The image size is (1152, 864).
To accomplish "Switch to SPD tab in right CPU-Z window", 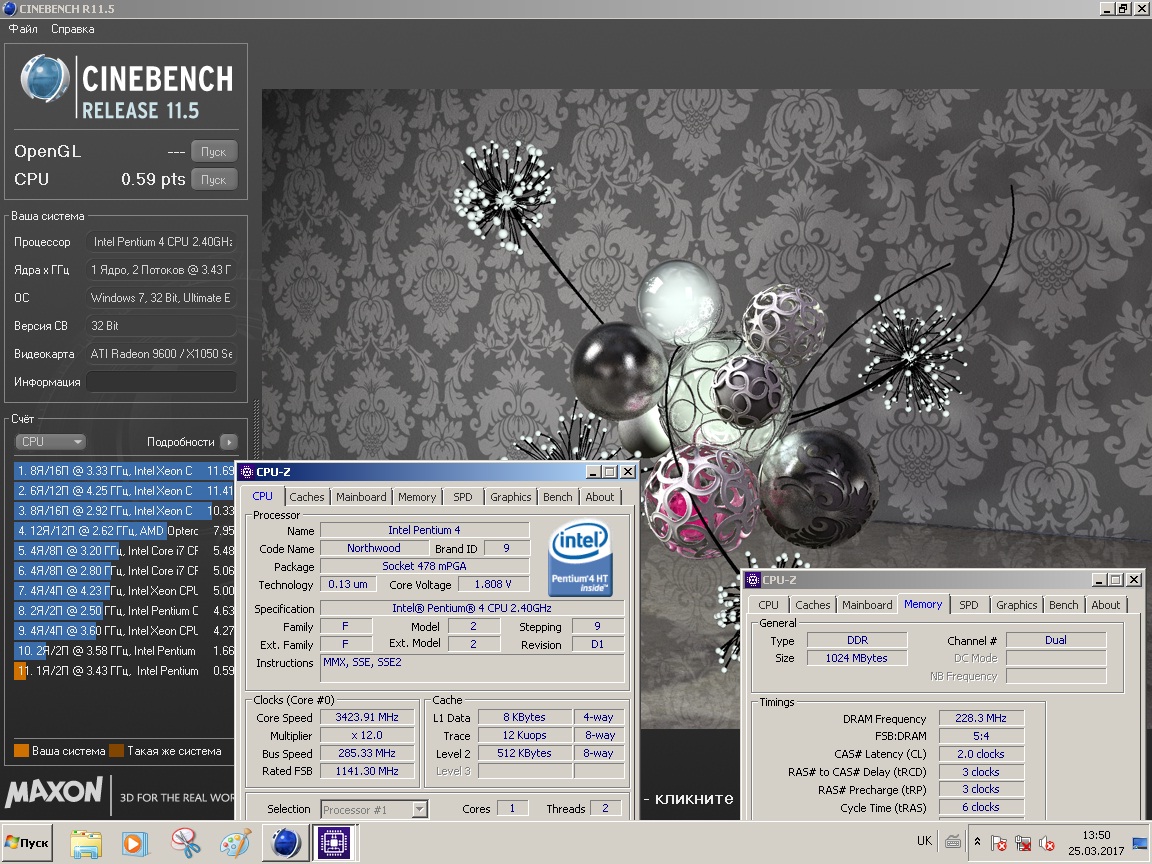I will tap(969, 605).
